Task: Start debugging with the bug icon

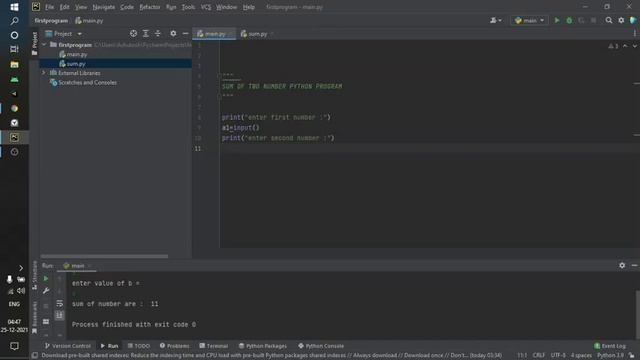Action: coord(569,20)
